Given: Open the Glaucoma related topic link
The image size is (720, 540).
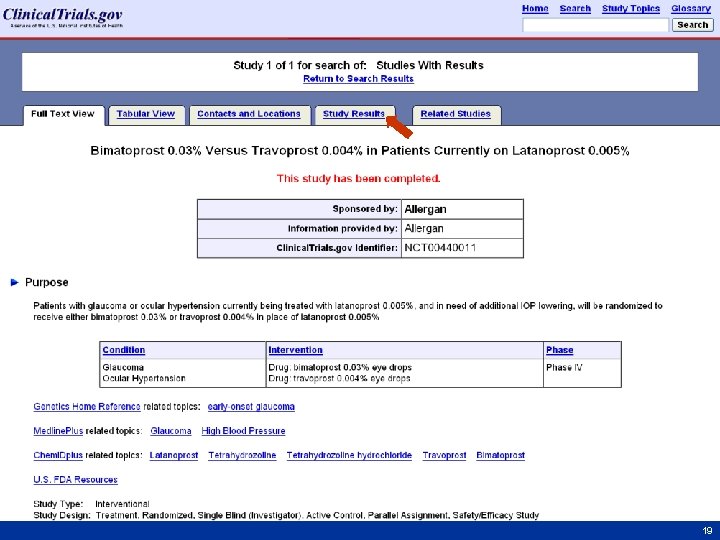Looking at the screenshot, I should (171, 431).
